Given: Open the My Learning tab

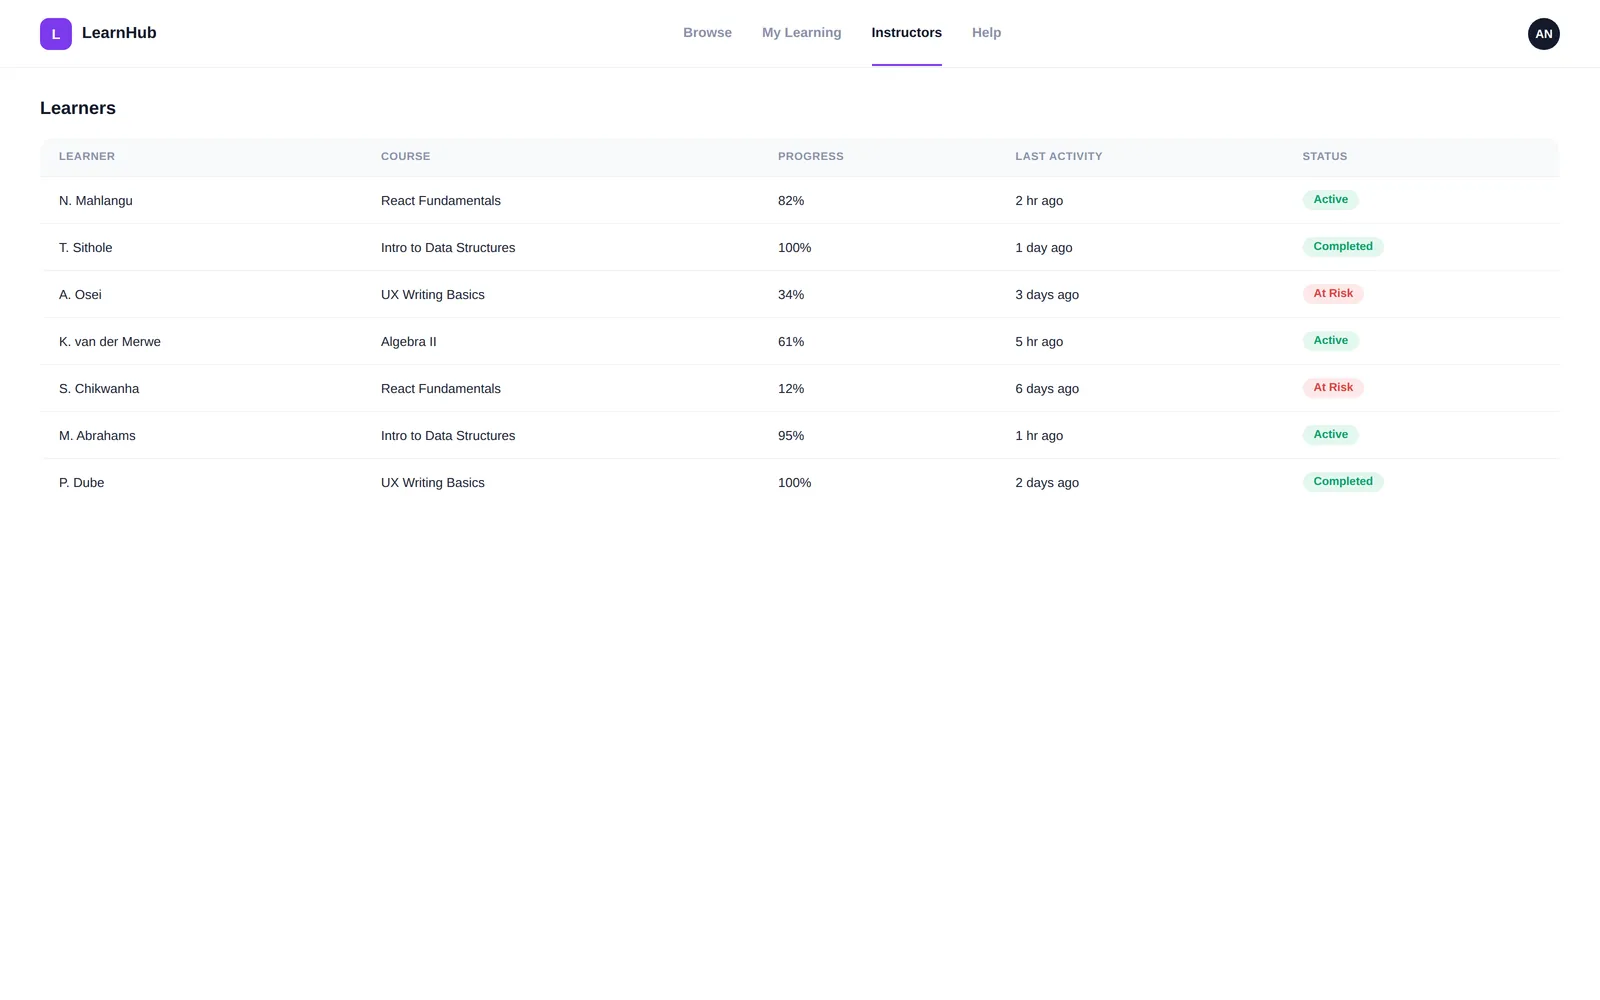Looking at the screenshot, I should (801, 33).
